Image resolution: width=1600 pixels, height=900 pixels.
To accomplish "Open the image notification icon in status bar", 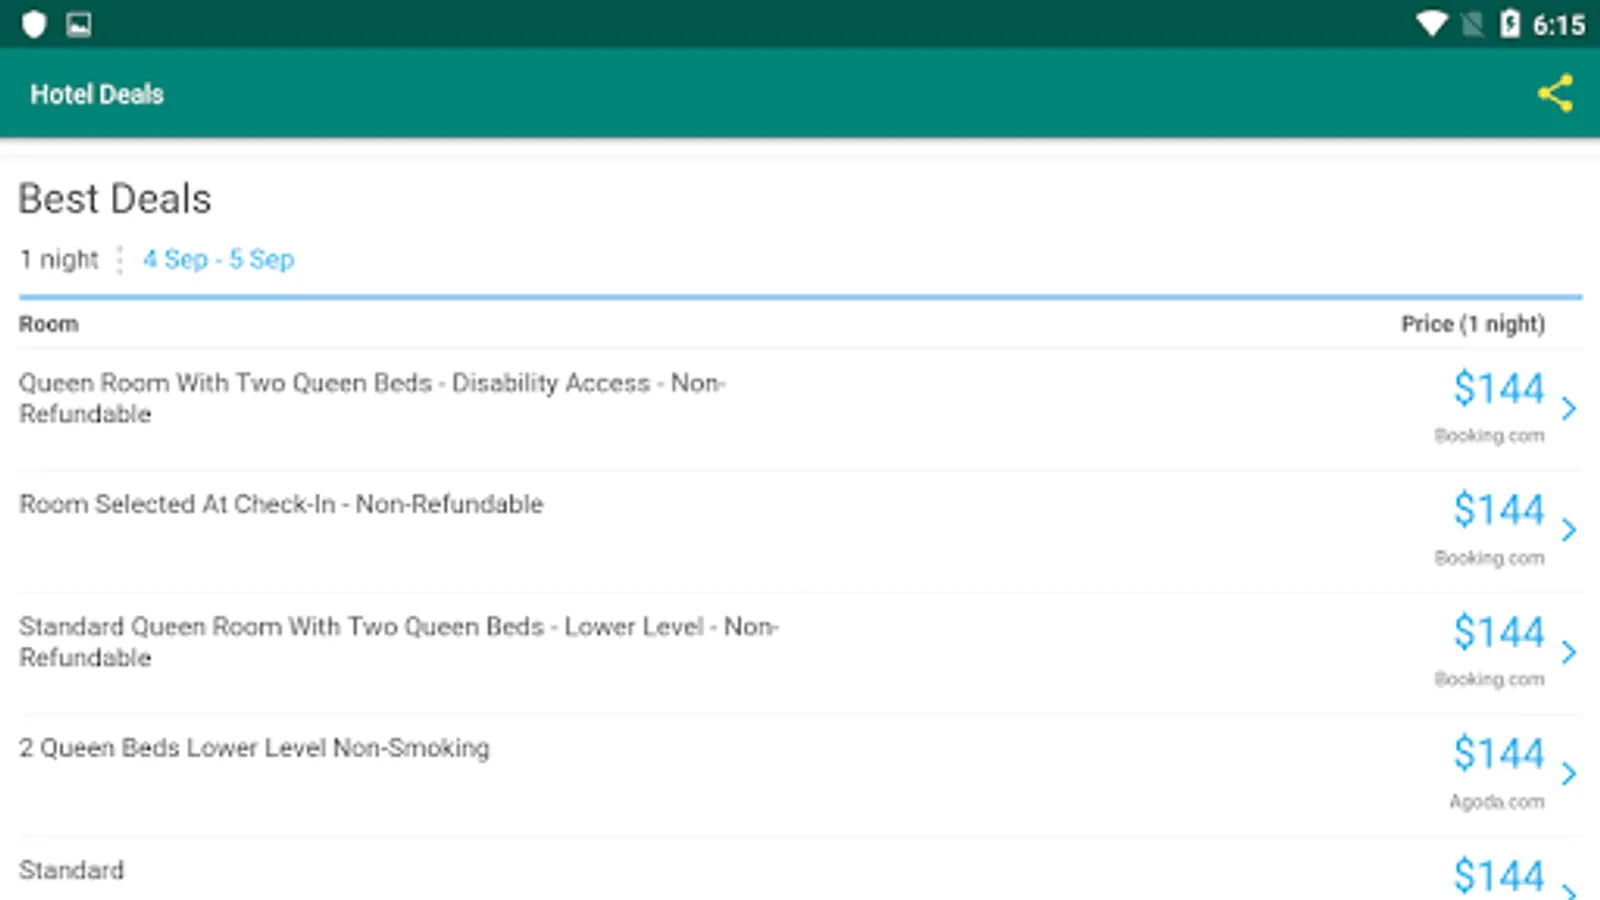I will pos(79,24).
